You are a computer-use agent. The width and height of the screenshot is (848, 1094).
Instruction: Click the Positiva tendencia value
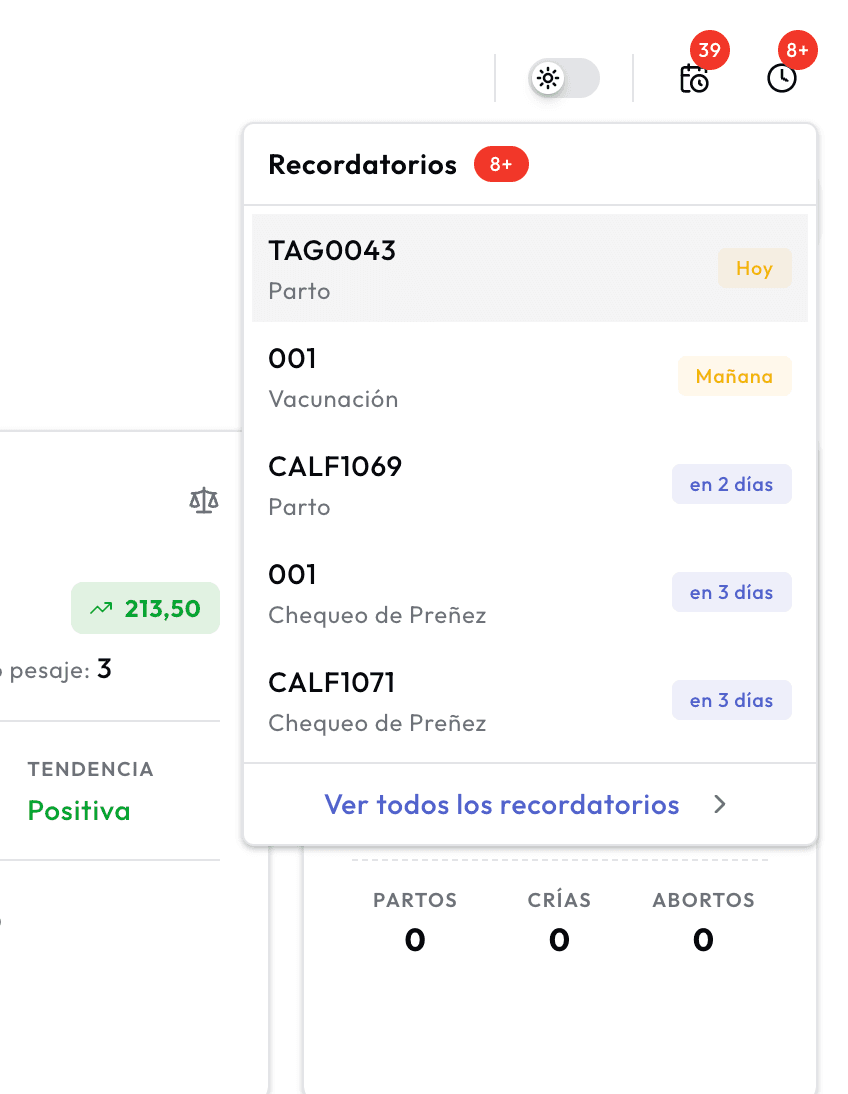tap(79, 810)
